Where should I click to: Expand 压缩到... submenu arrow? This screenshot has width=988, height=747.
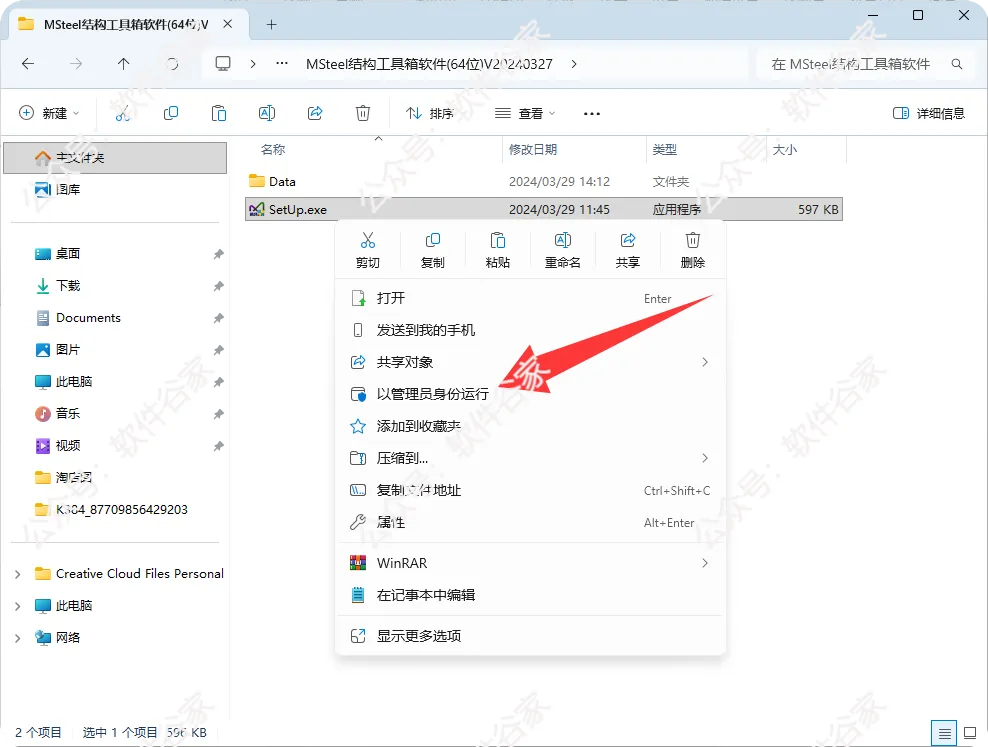tap(705, 459)
